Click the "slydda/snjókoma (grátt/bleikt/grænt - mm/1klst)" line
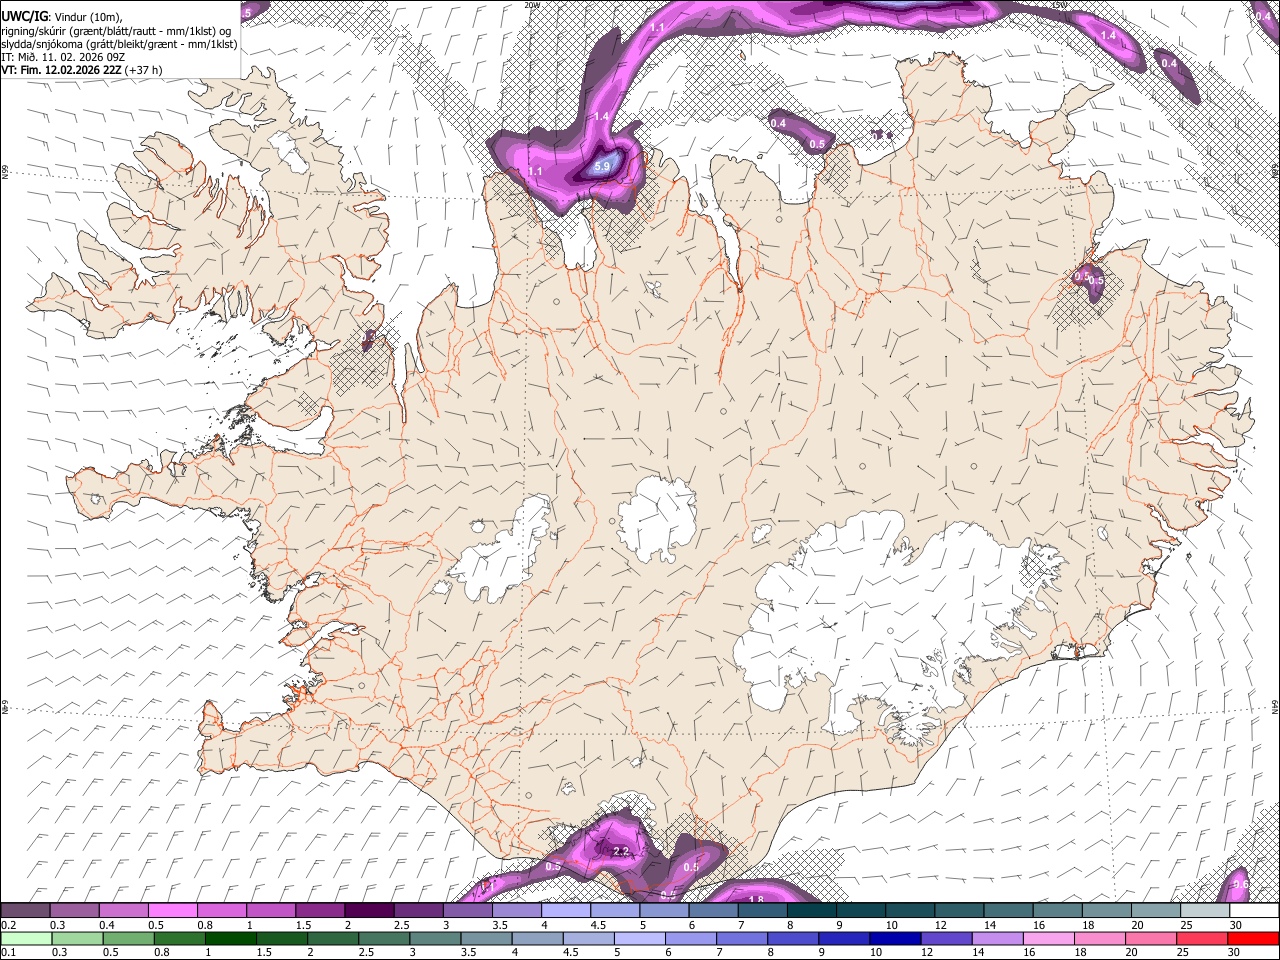The height and width of the screenshot is (960, 1280). [119, 44]
